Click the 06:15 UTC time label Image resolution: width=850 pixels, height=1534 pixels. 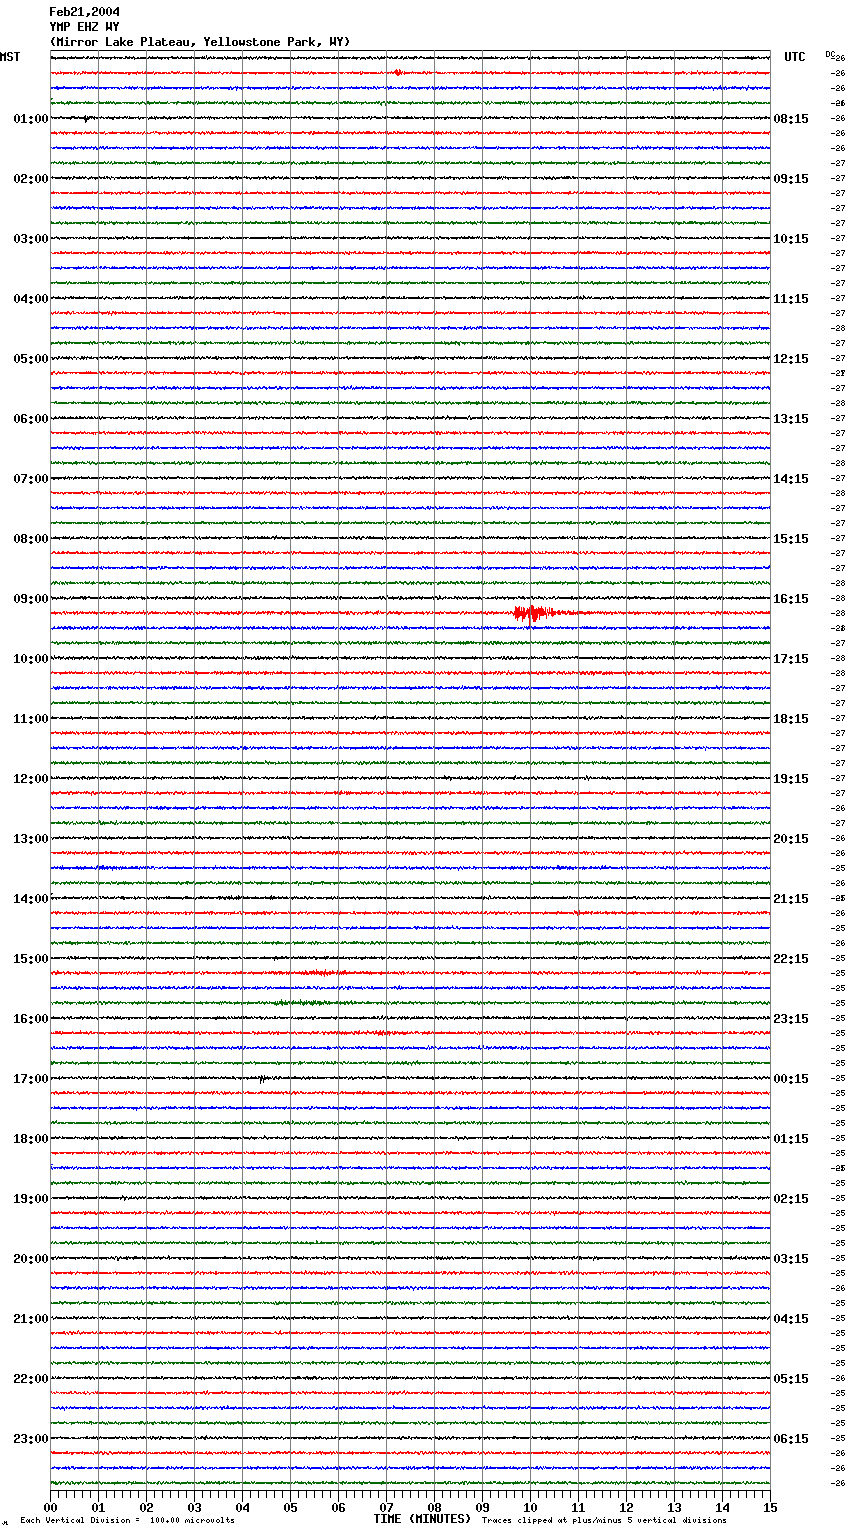(791, 1439)
